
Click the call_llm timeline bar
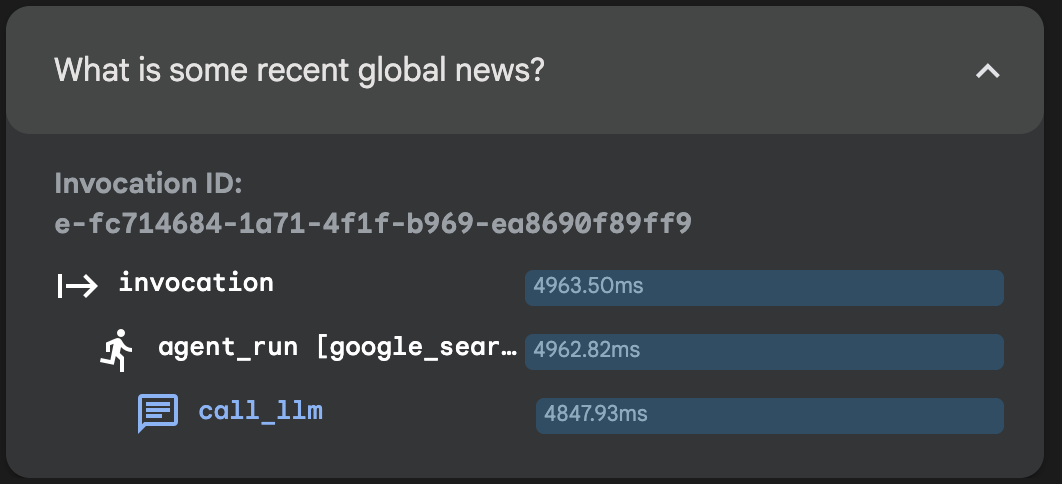[769, 416]
